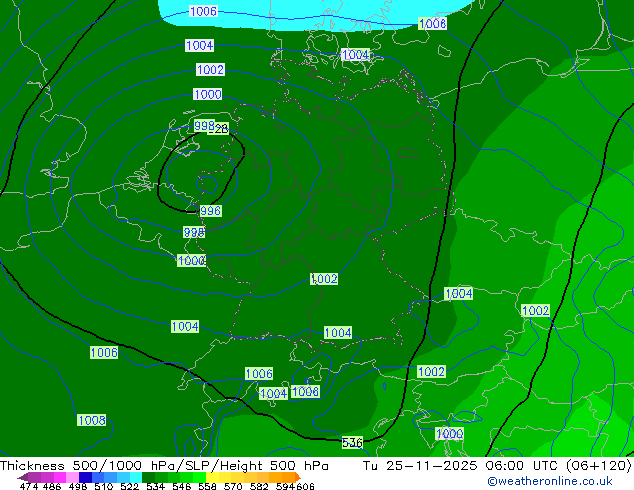Click the '06:00 UTC' time text
Image resolution: width=634 pixels, height=490 pixels.
point(522,465)
